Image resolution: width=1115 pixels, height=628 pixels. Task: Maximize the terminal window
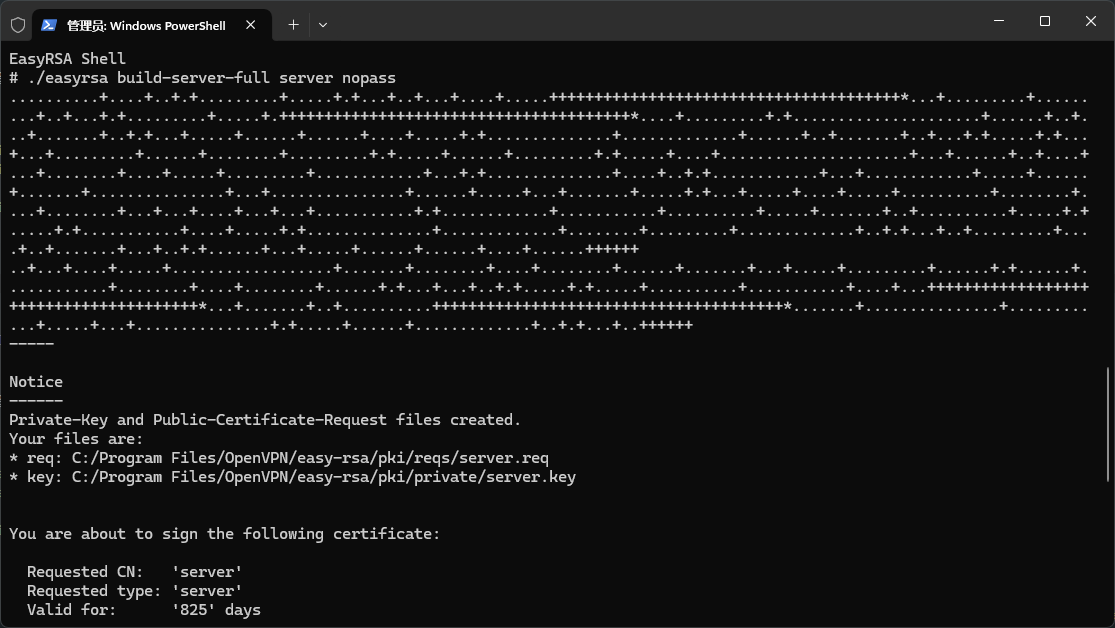[x=1045, y=21]
